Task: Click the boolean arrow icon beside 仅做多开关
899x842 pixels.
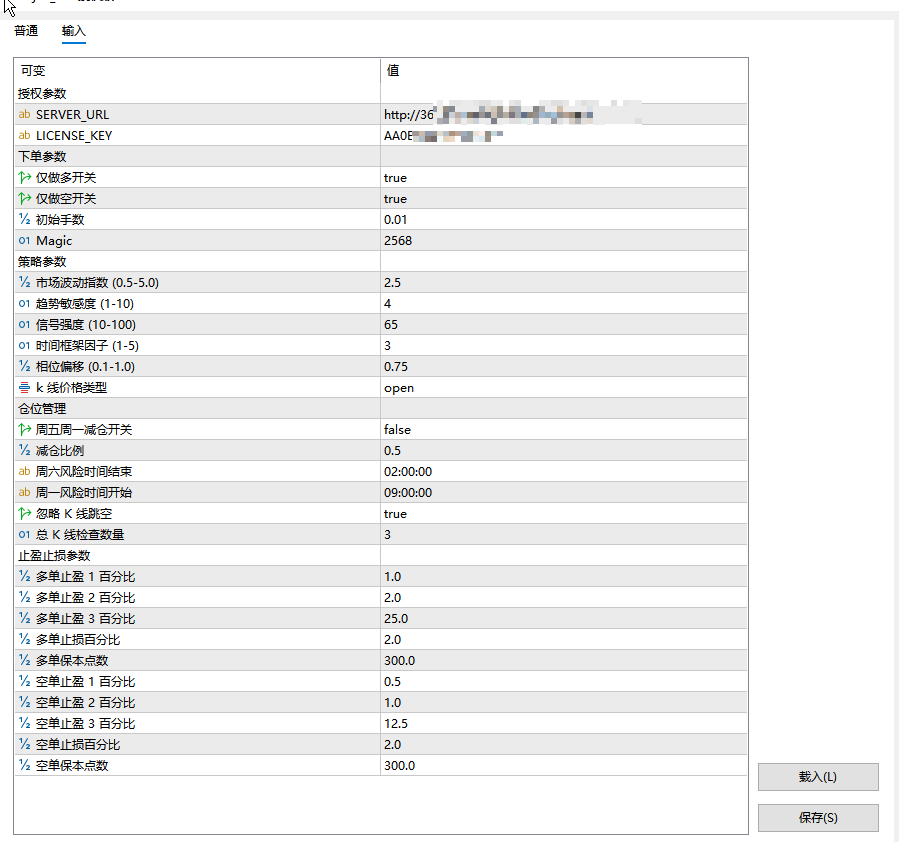Action: [x=25, y=178]
